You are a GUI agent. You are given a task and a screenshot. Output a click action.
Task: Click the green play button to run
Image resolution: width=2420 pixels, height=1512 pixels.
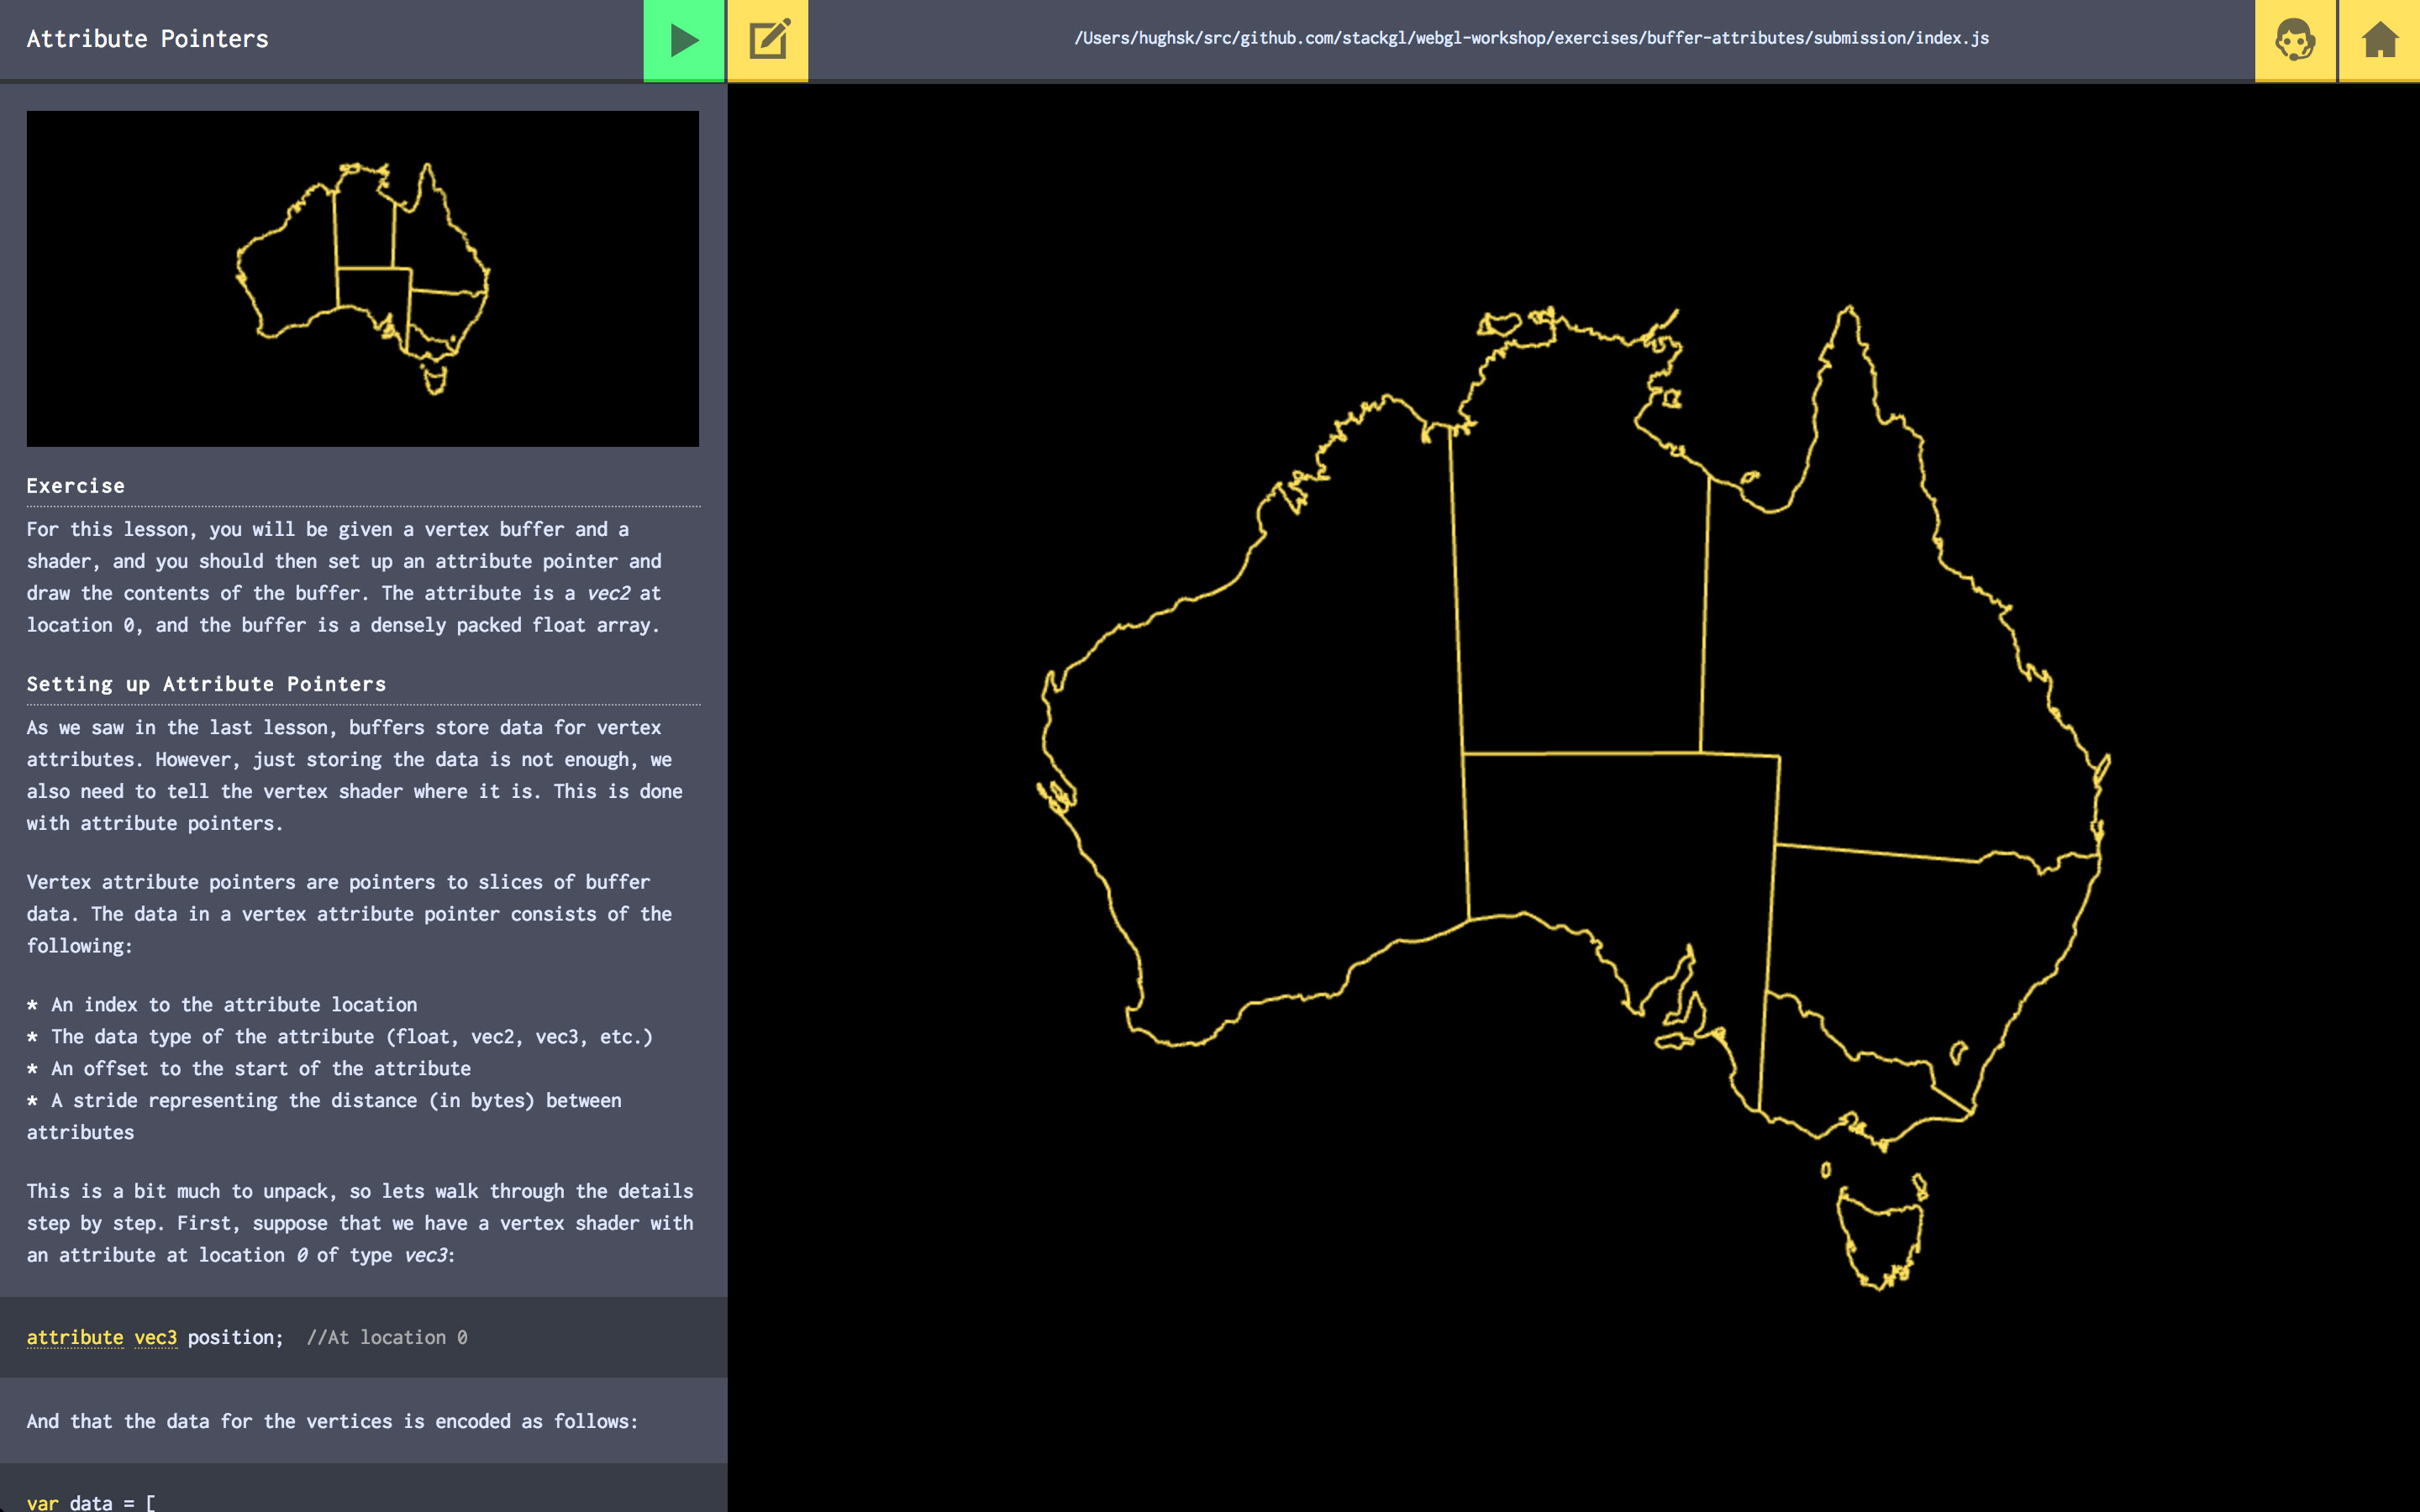click(684, 40)
